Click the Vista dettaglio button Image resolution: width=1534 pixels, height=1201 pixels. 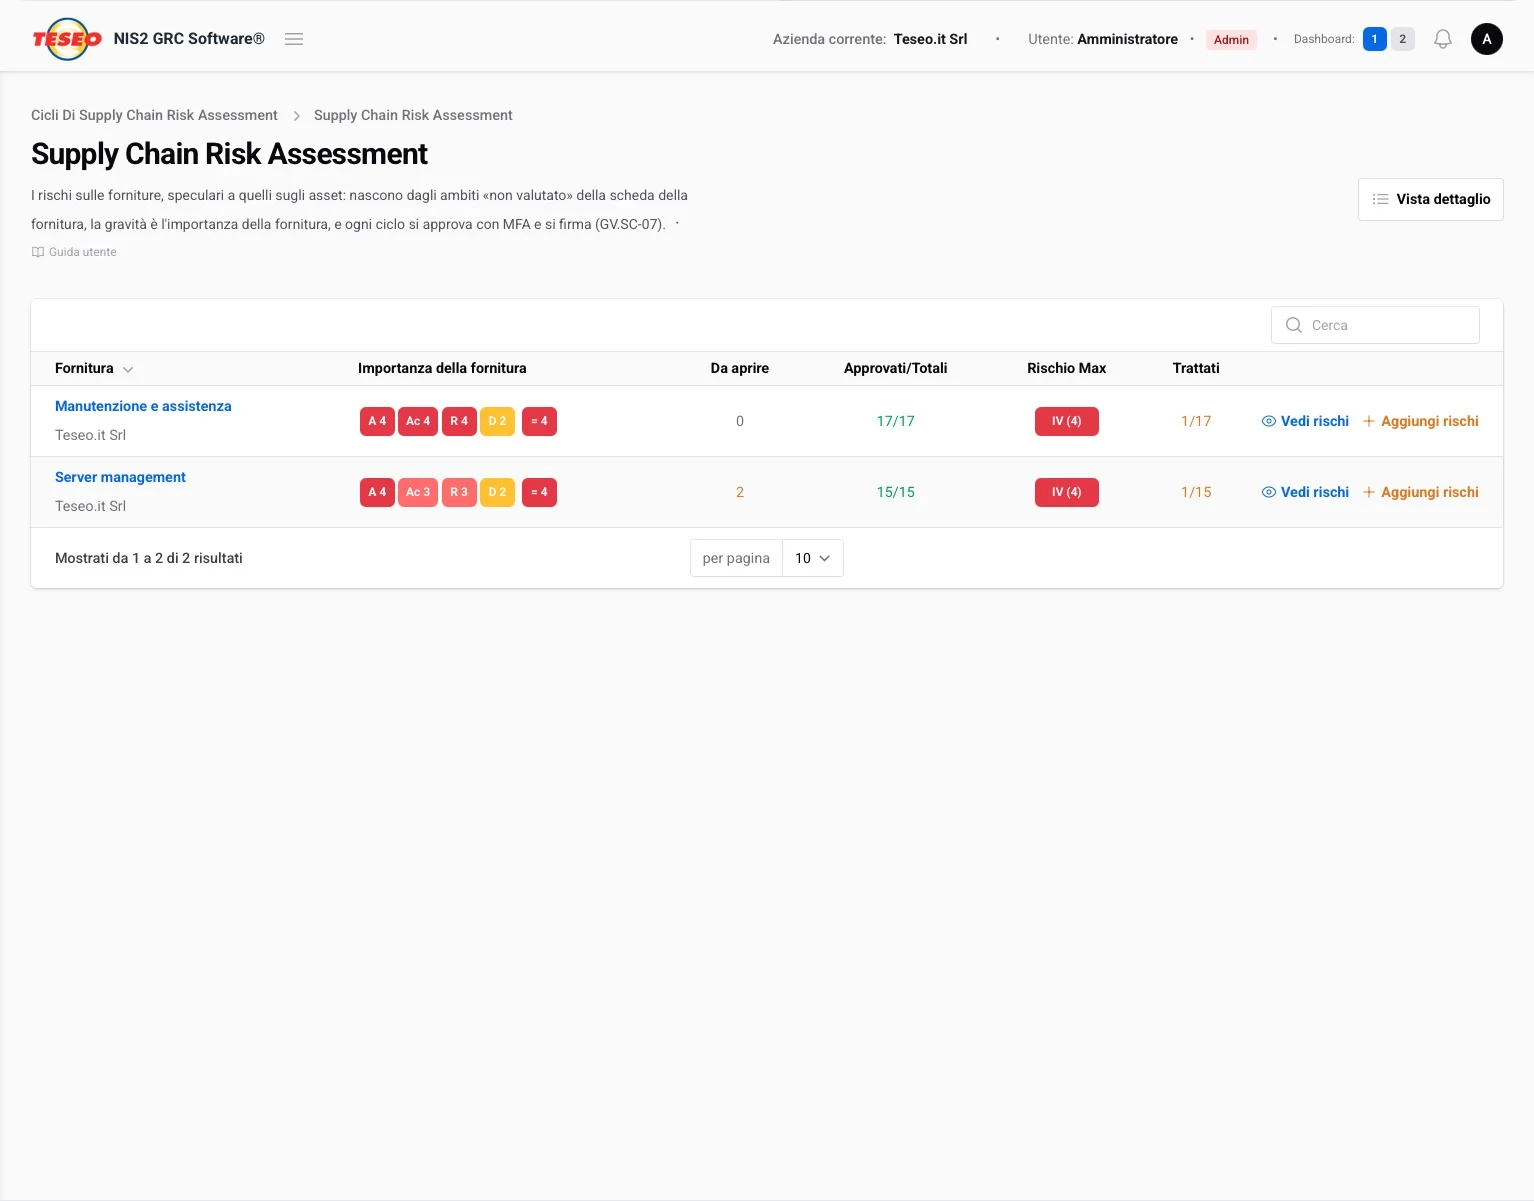[1431, 199]
